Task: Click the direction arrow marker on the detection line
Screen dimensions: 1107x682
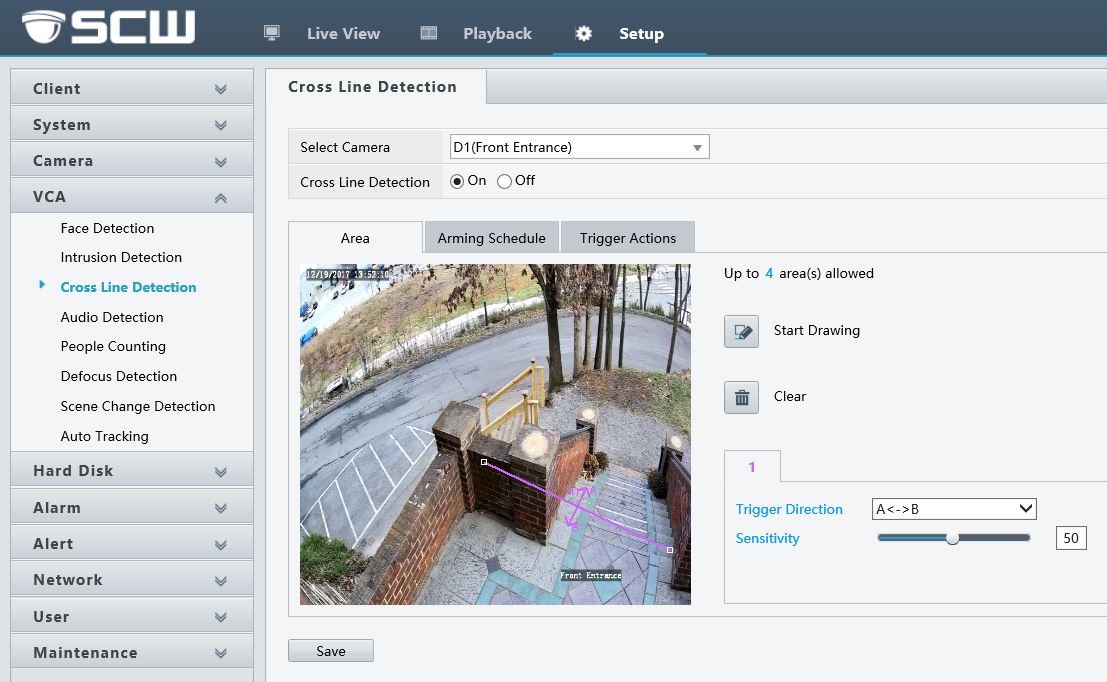Action: [x=577, y=506]
